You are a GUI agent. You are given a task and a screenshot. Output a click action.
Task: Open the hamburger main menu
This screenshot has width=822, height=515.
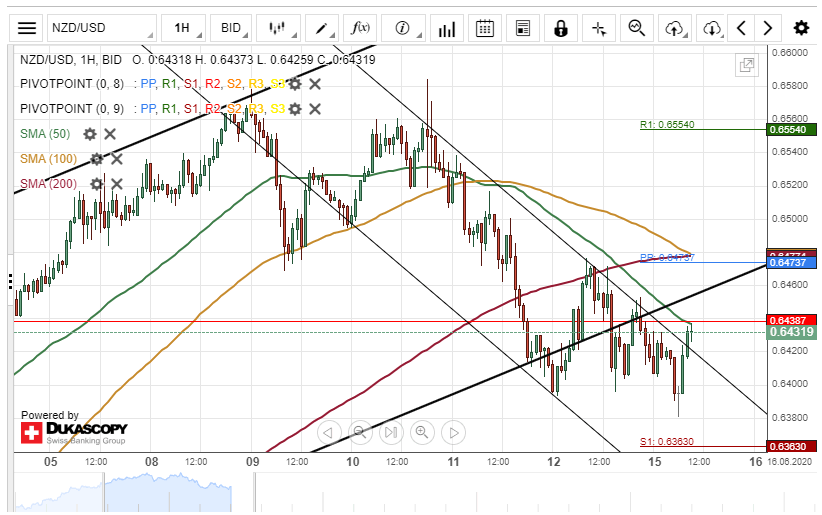[26, 28]
